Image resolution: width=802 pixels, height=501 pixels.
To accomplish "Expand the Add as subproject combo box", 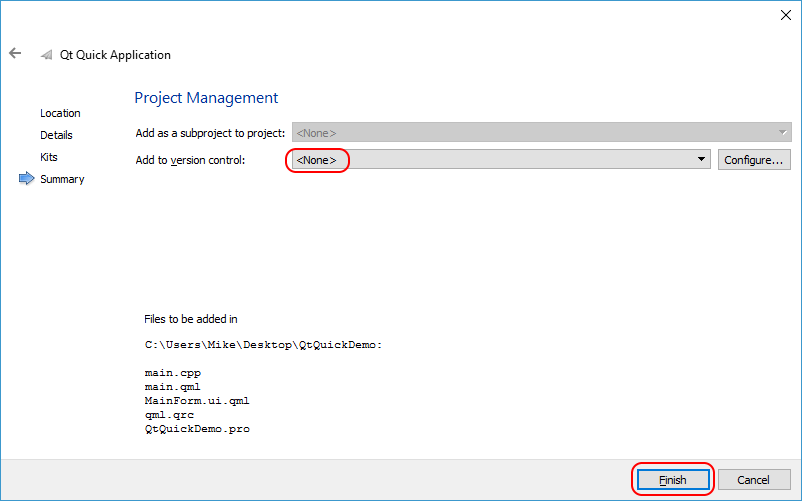I will pyautogui.click(x=540, y=132).
